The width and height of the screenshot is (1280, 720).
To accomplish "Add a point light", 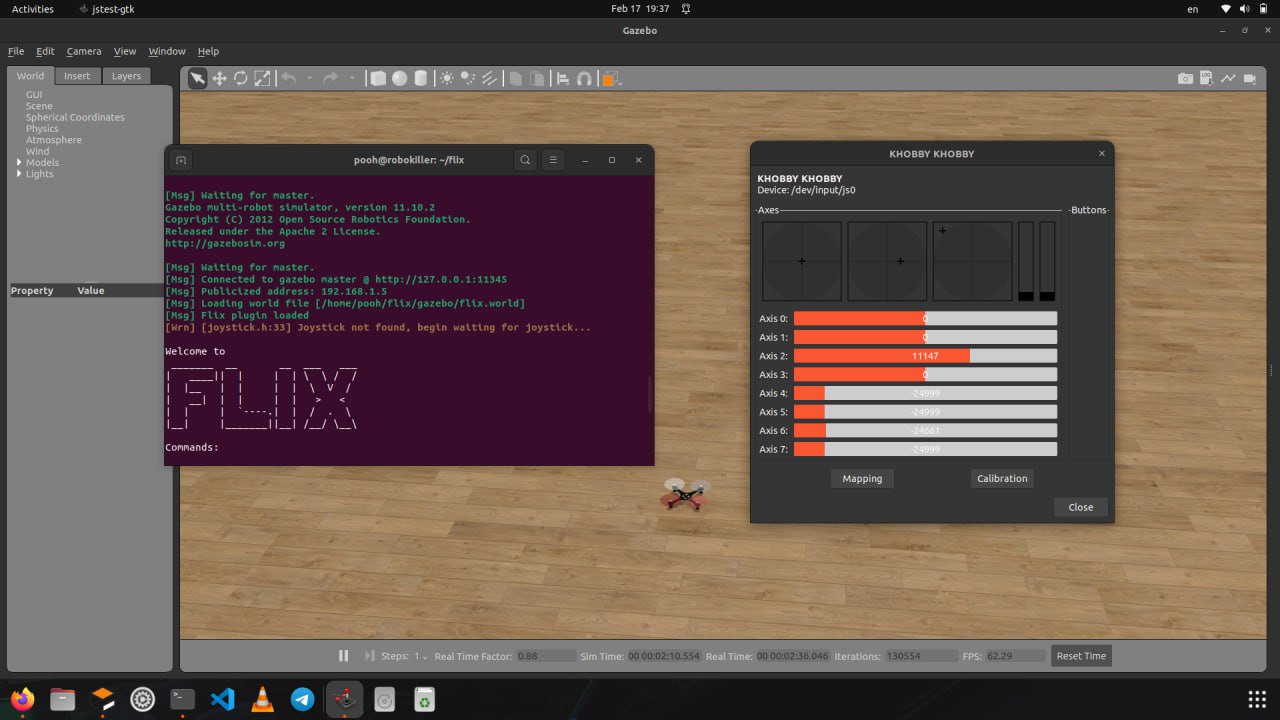I will (x=446, y=78).
